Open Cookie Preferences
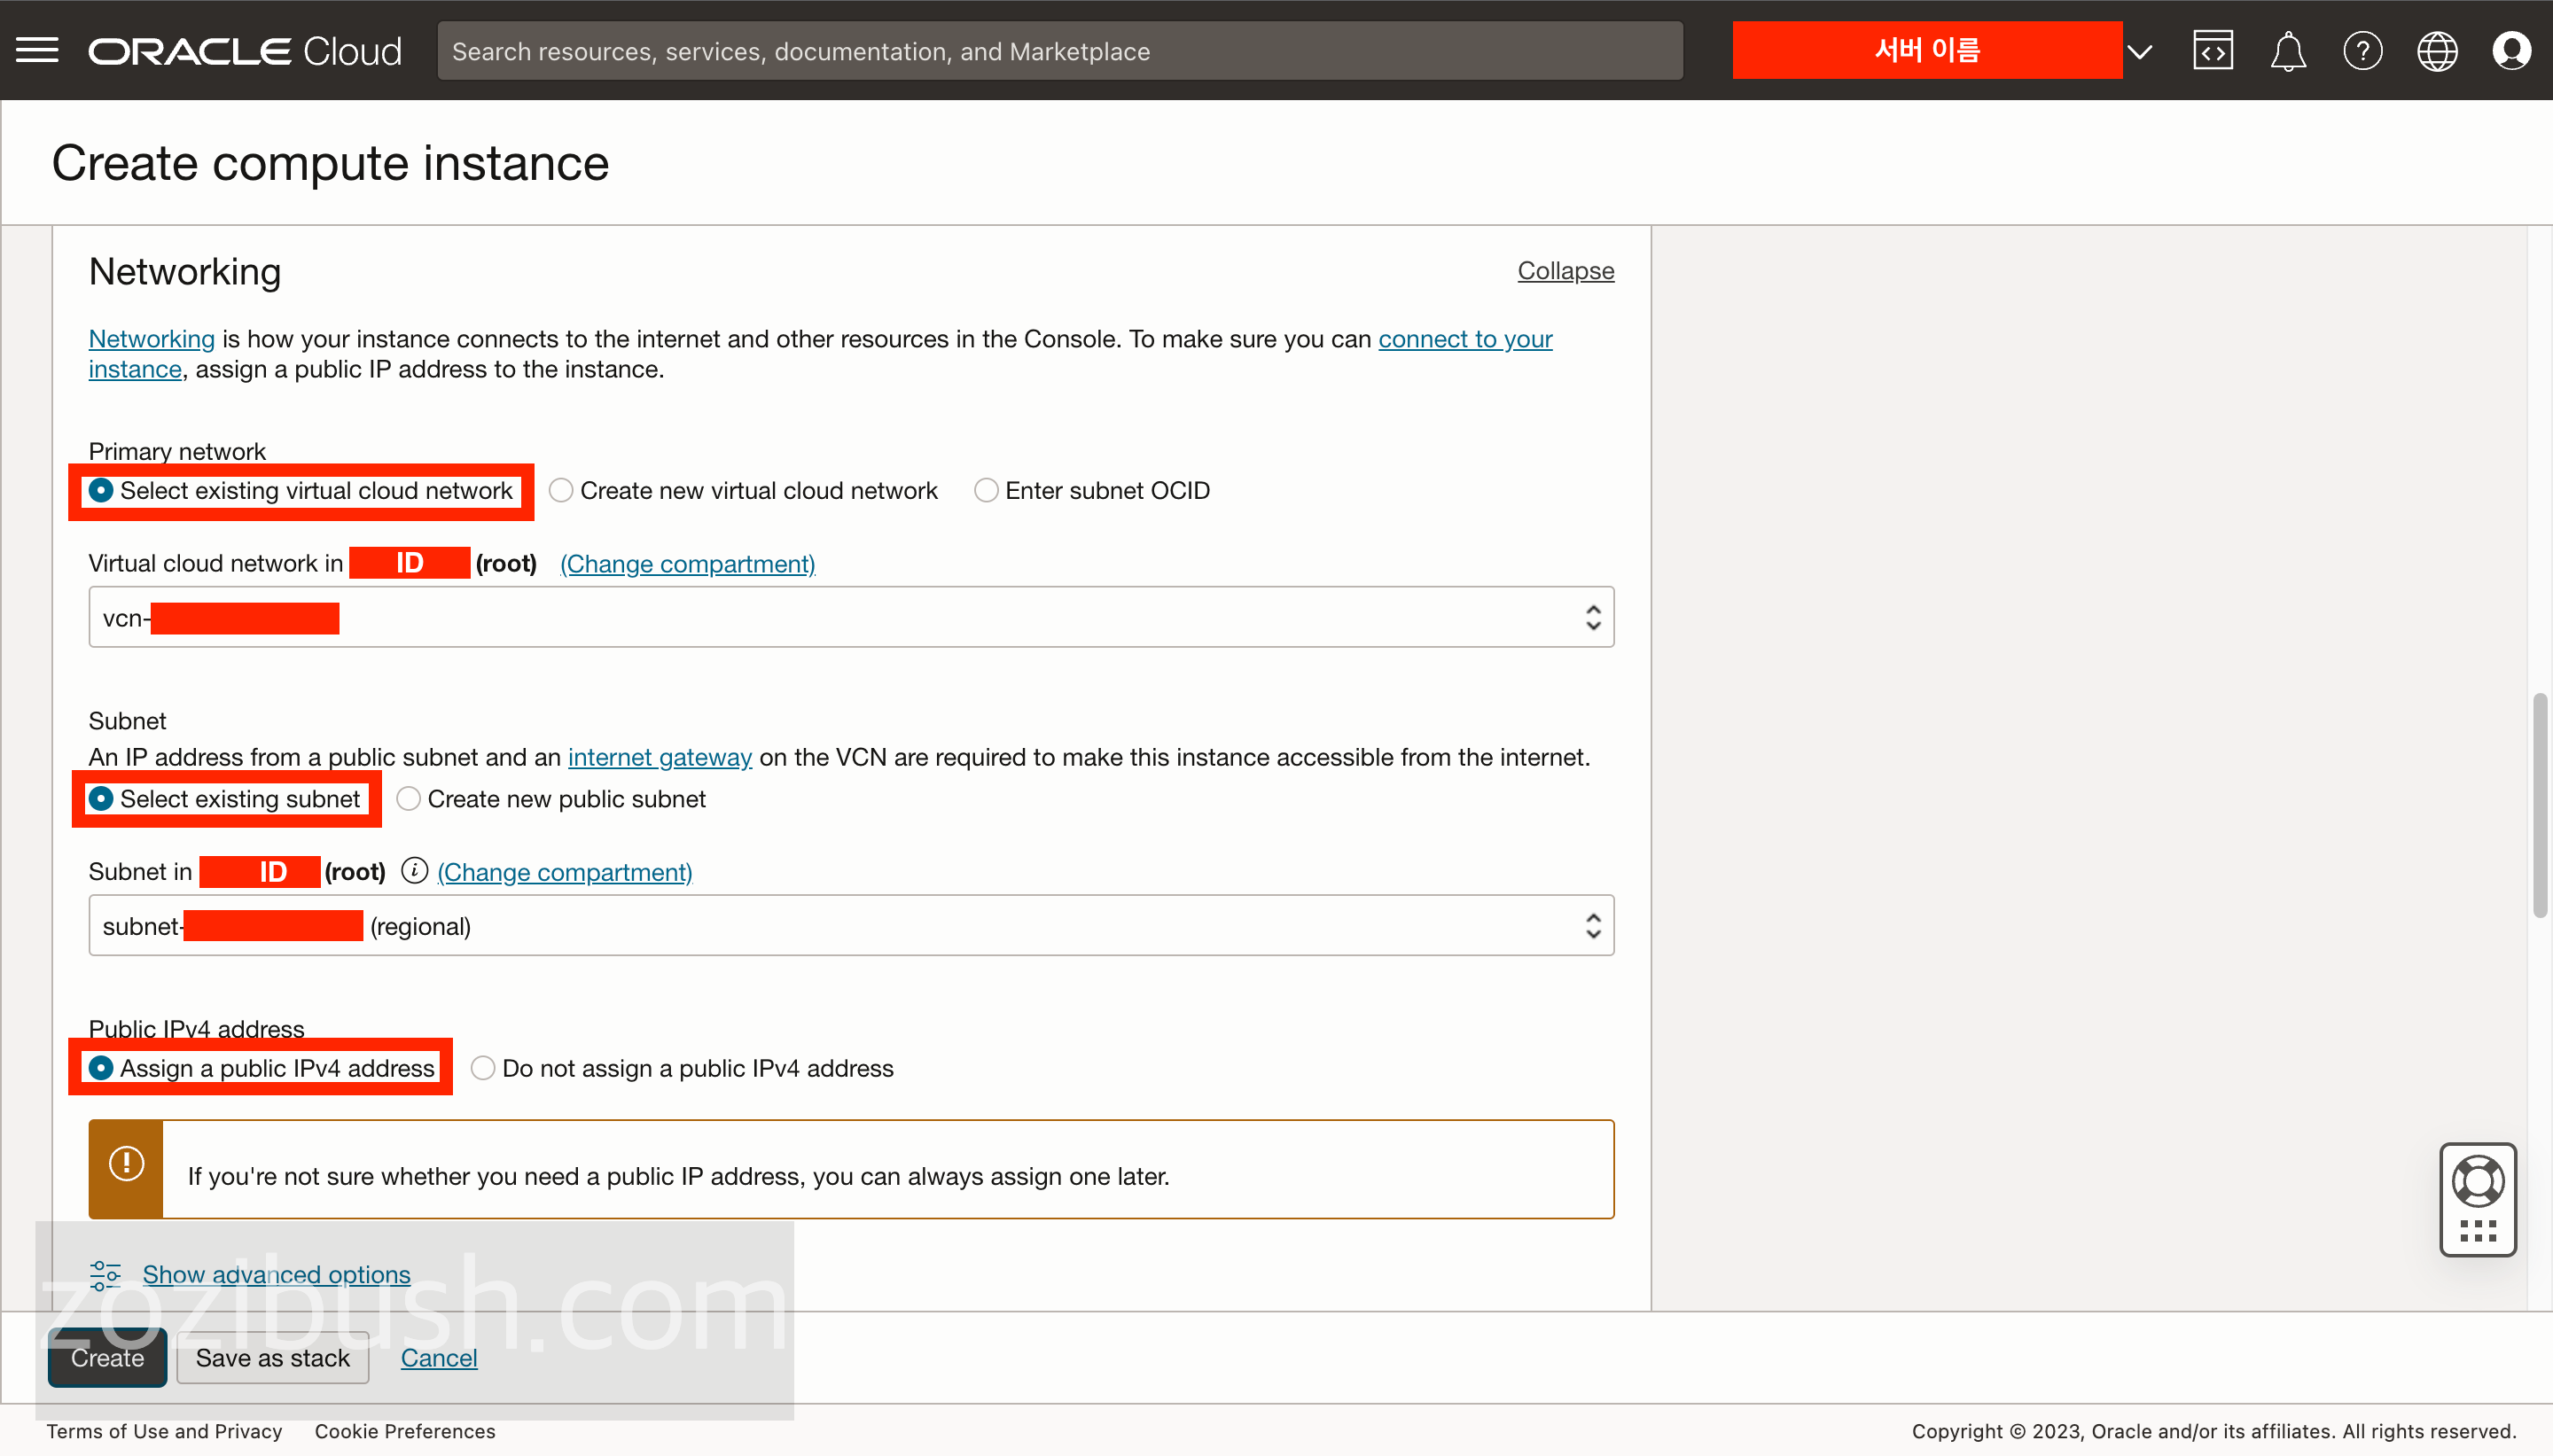The height and width of the screenshot is (1456, 2553). (x=405, y=1431)
